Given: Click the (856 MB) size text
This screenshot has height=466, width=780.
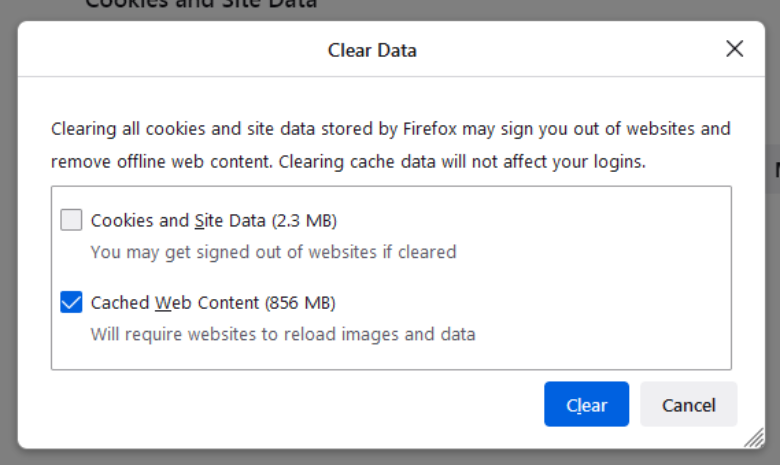Looking at the screenshot, I should tap(300, 302).
